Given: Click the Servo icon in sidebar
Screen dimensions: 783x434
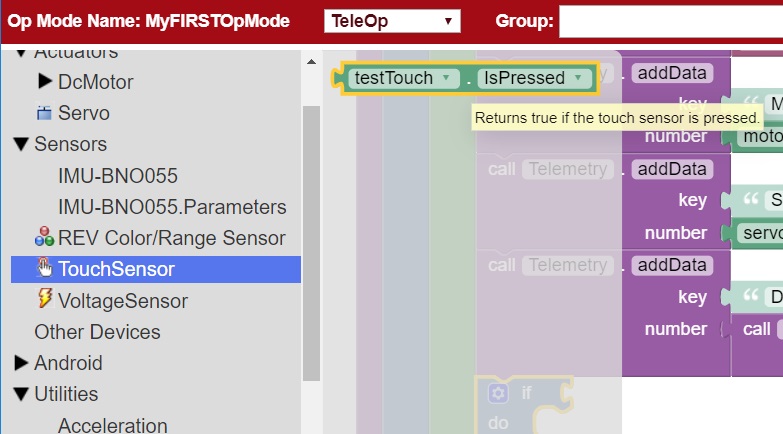Looking at the screenshot, I should coord(44,113).
